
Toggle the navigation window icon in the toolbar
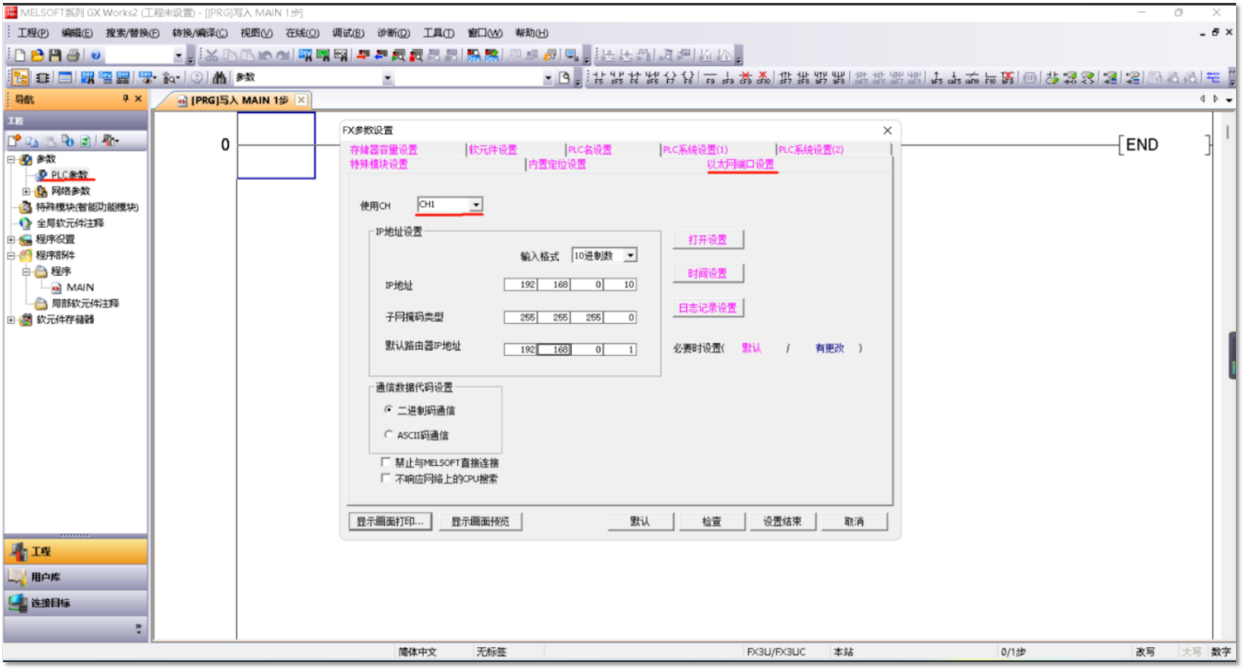click(21, 77)
